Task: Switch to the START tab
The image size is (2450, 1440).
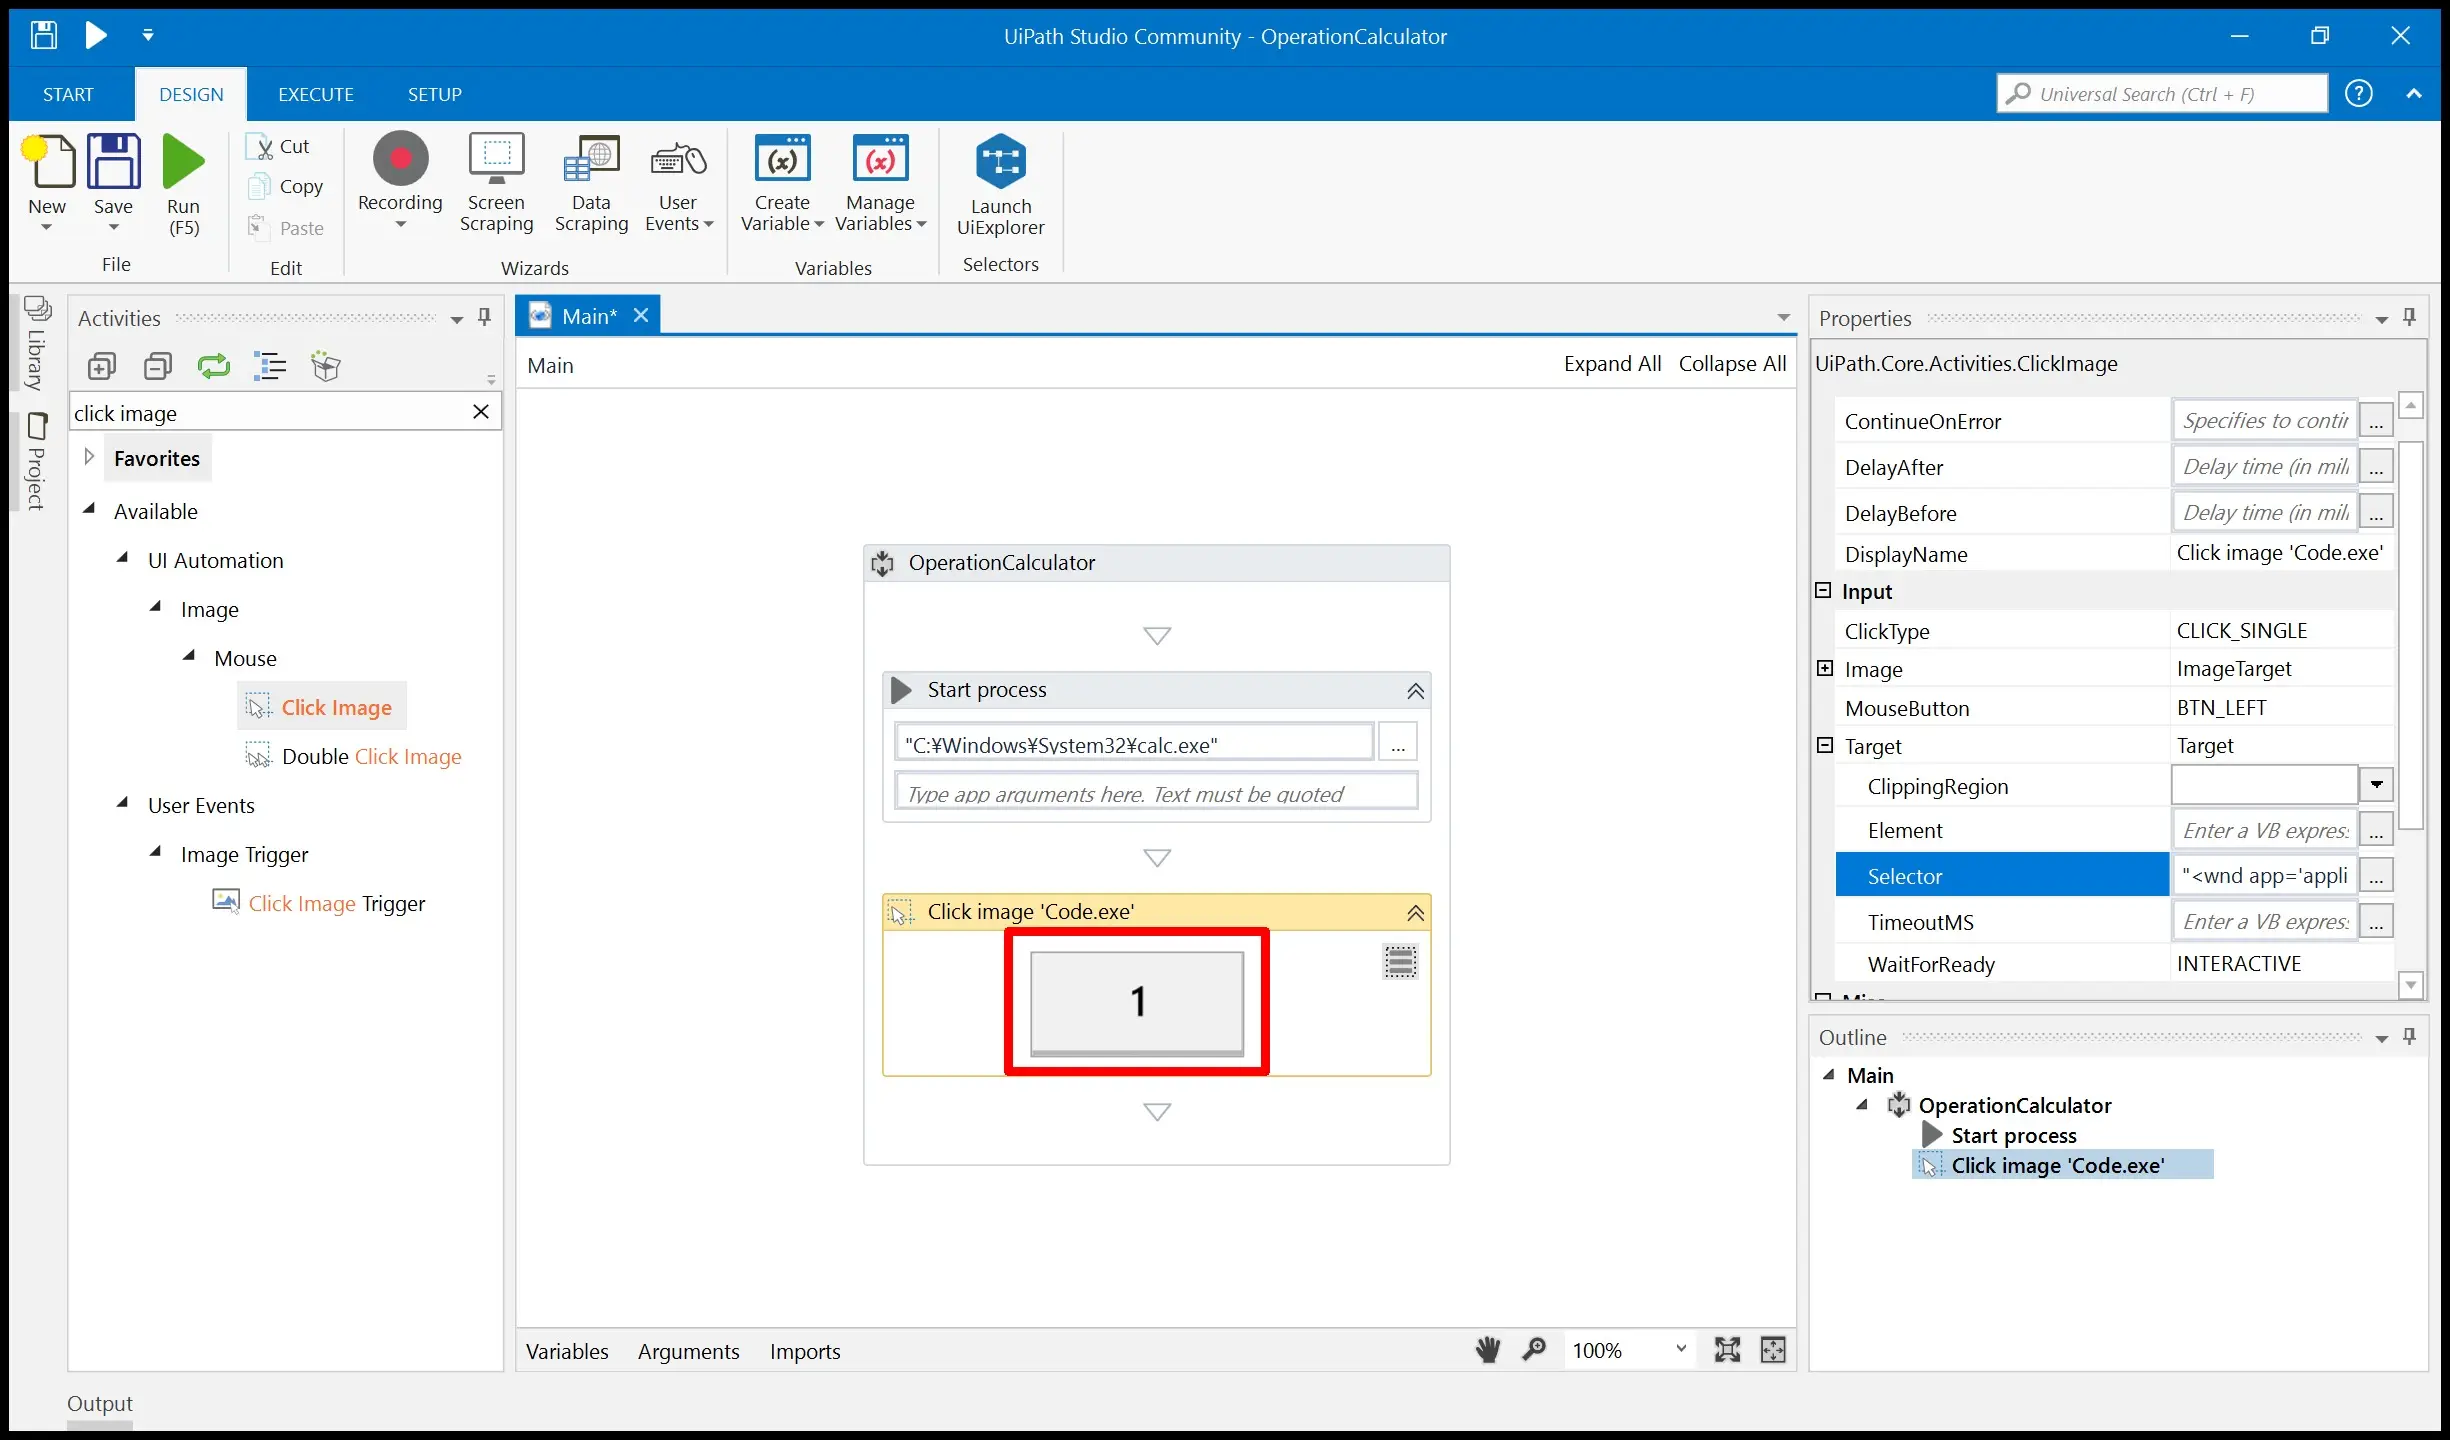Action: click(68, 94)
